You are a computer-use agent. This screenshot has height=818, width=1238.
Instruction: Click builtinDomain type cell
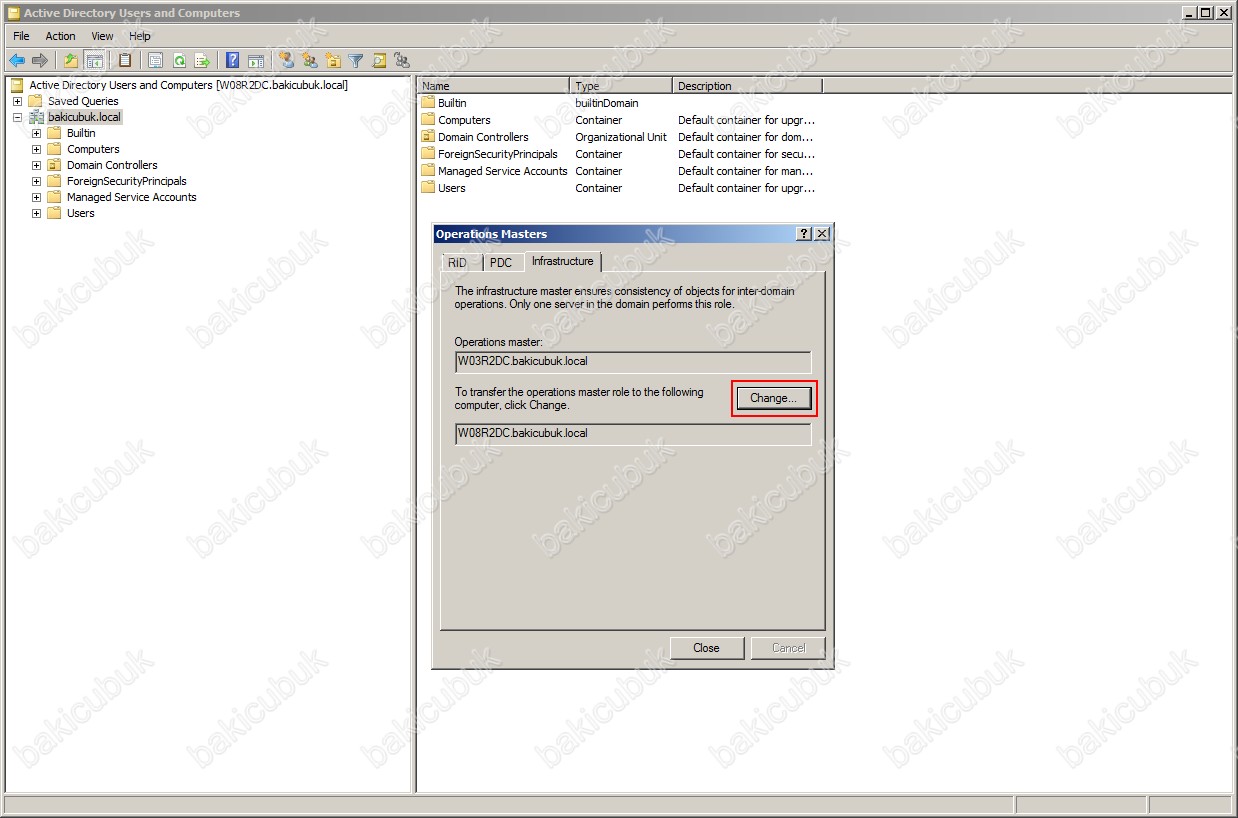[x=606, y=103]
